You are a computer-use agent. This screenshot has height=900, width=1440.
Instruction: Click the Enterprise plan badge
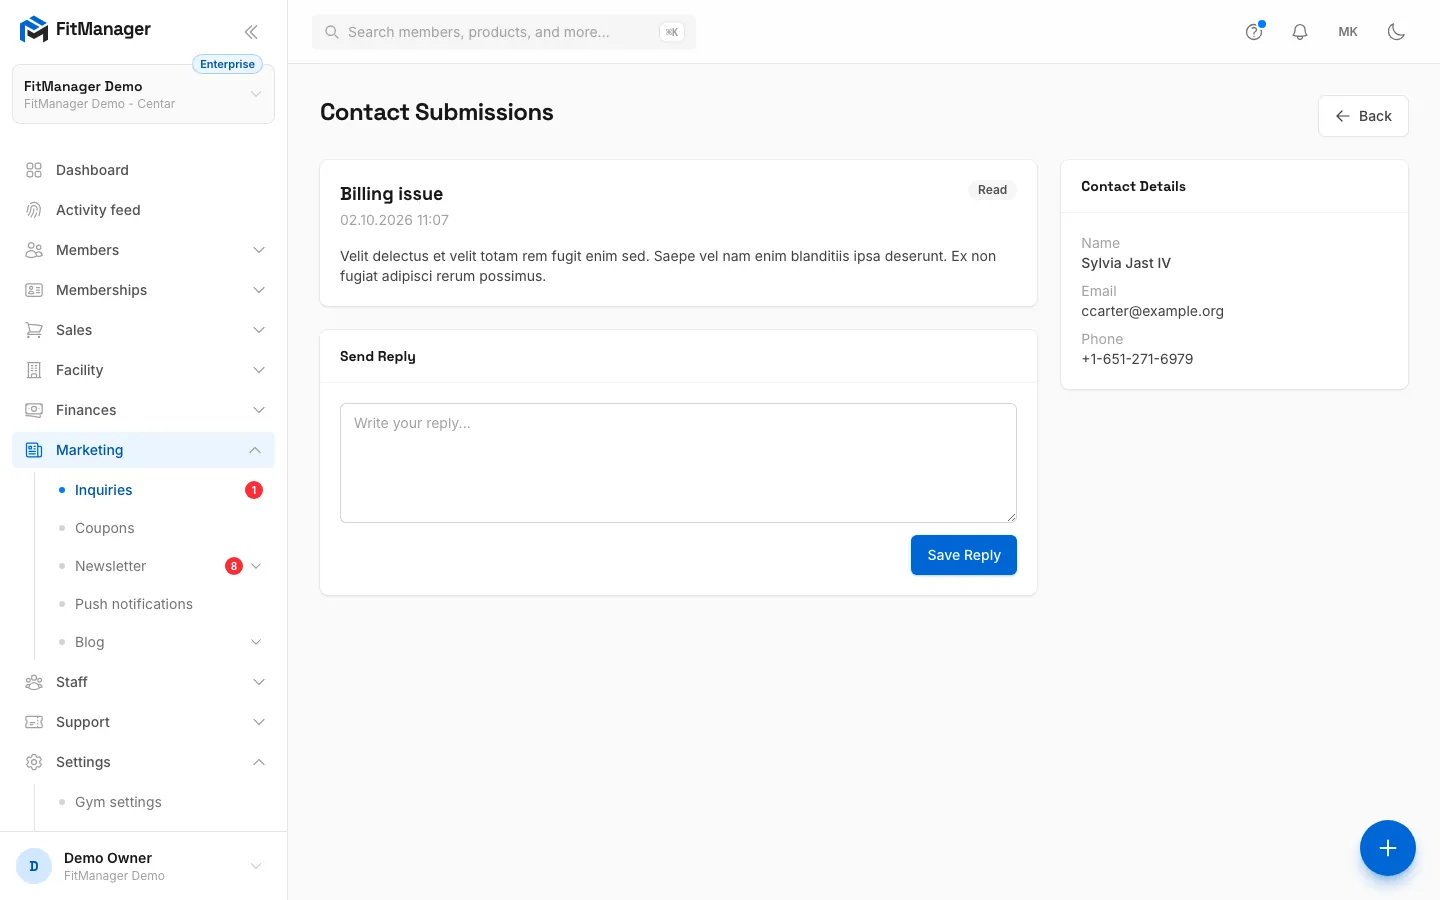click(227, 64)
